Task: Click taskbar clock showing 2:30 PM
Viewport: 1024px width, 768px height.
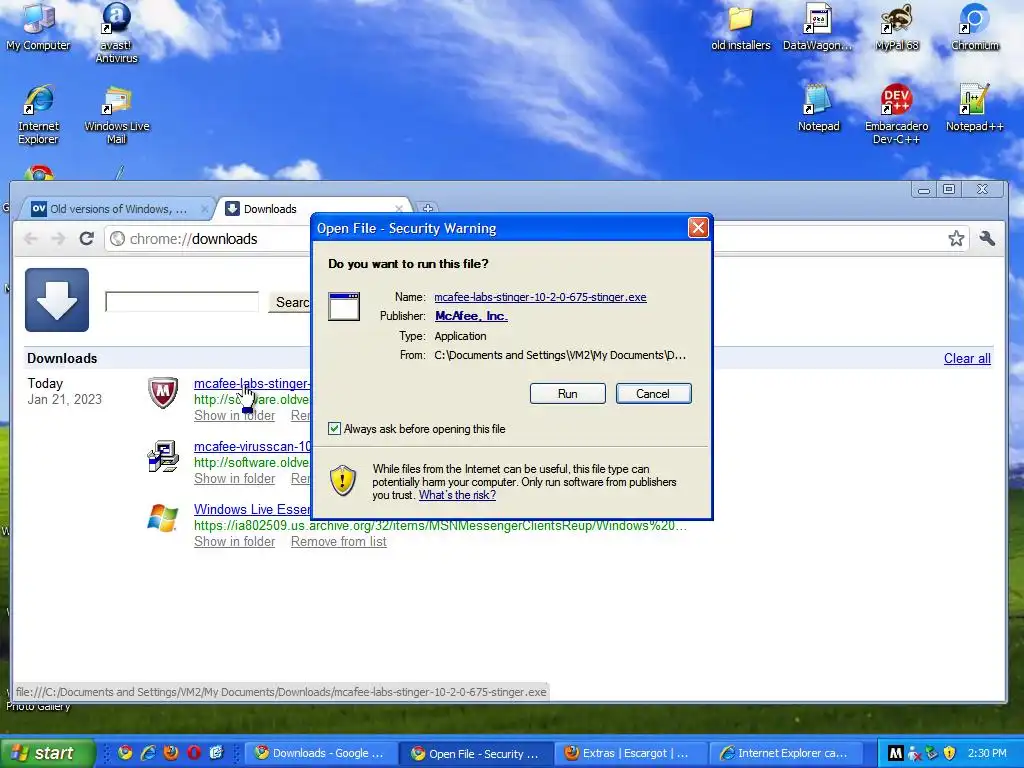Action: coord(987,753)
